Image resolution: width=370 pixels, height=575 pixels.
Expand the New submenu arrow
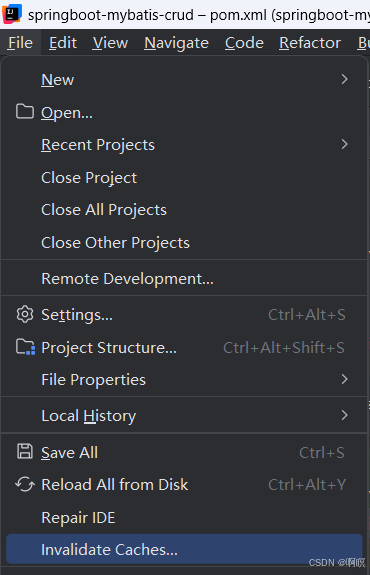[344, 79]
